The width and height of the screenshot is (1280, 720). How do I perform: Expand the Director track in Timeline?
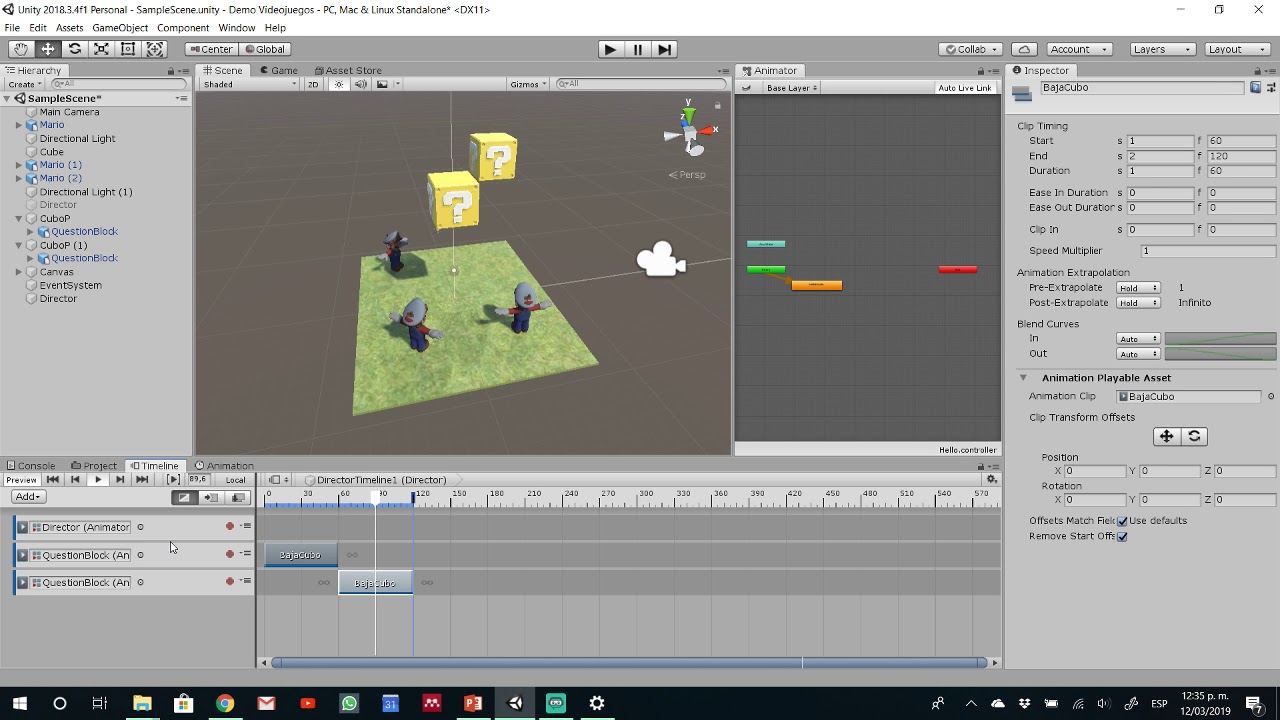(x=23, y=527)
